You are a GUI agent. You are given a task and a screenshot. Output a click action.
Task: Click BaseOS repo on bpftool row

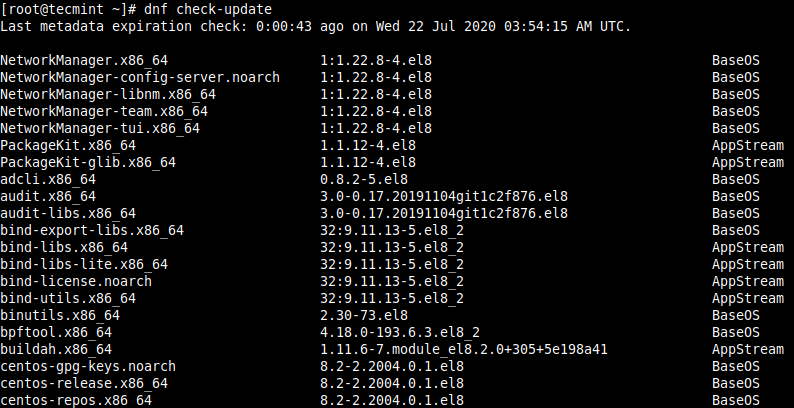(736, 333)
